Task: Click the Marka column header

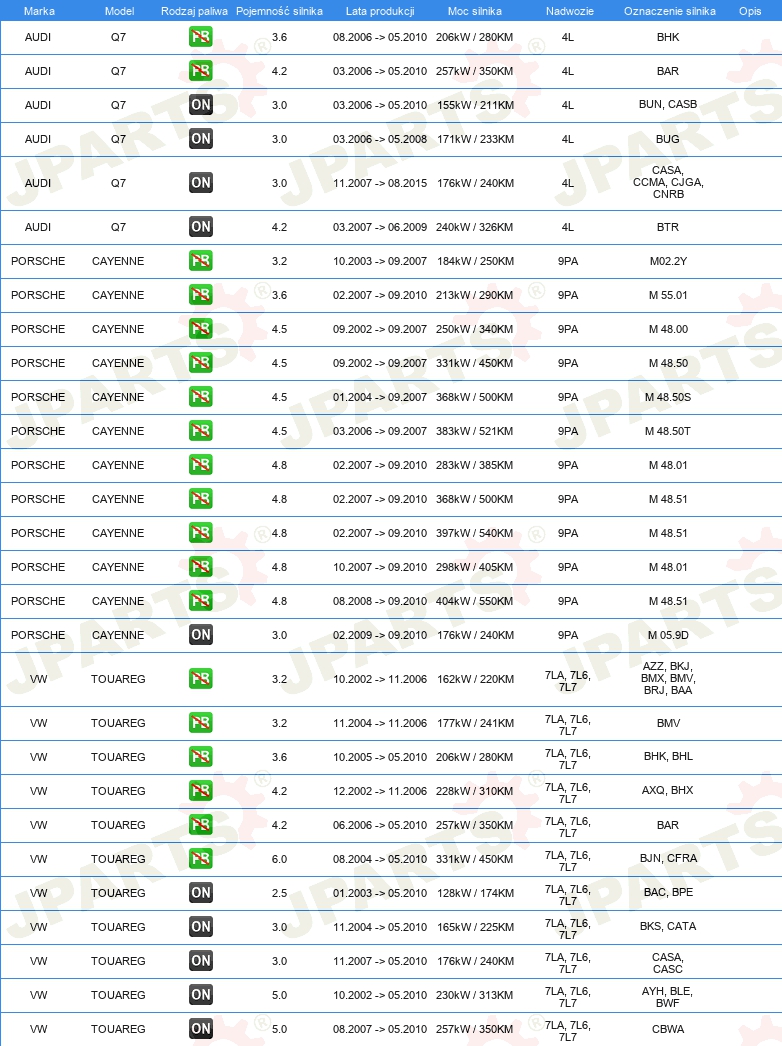Action: click(x=39, y=11)
